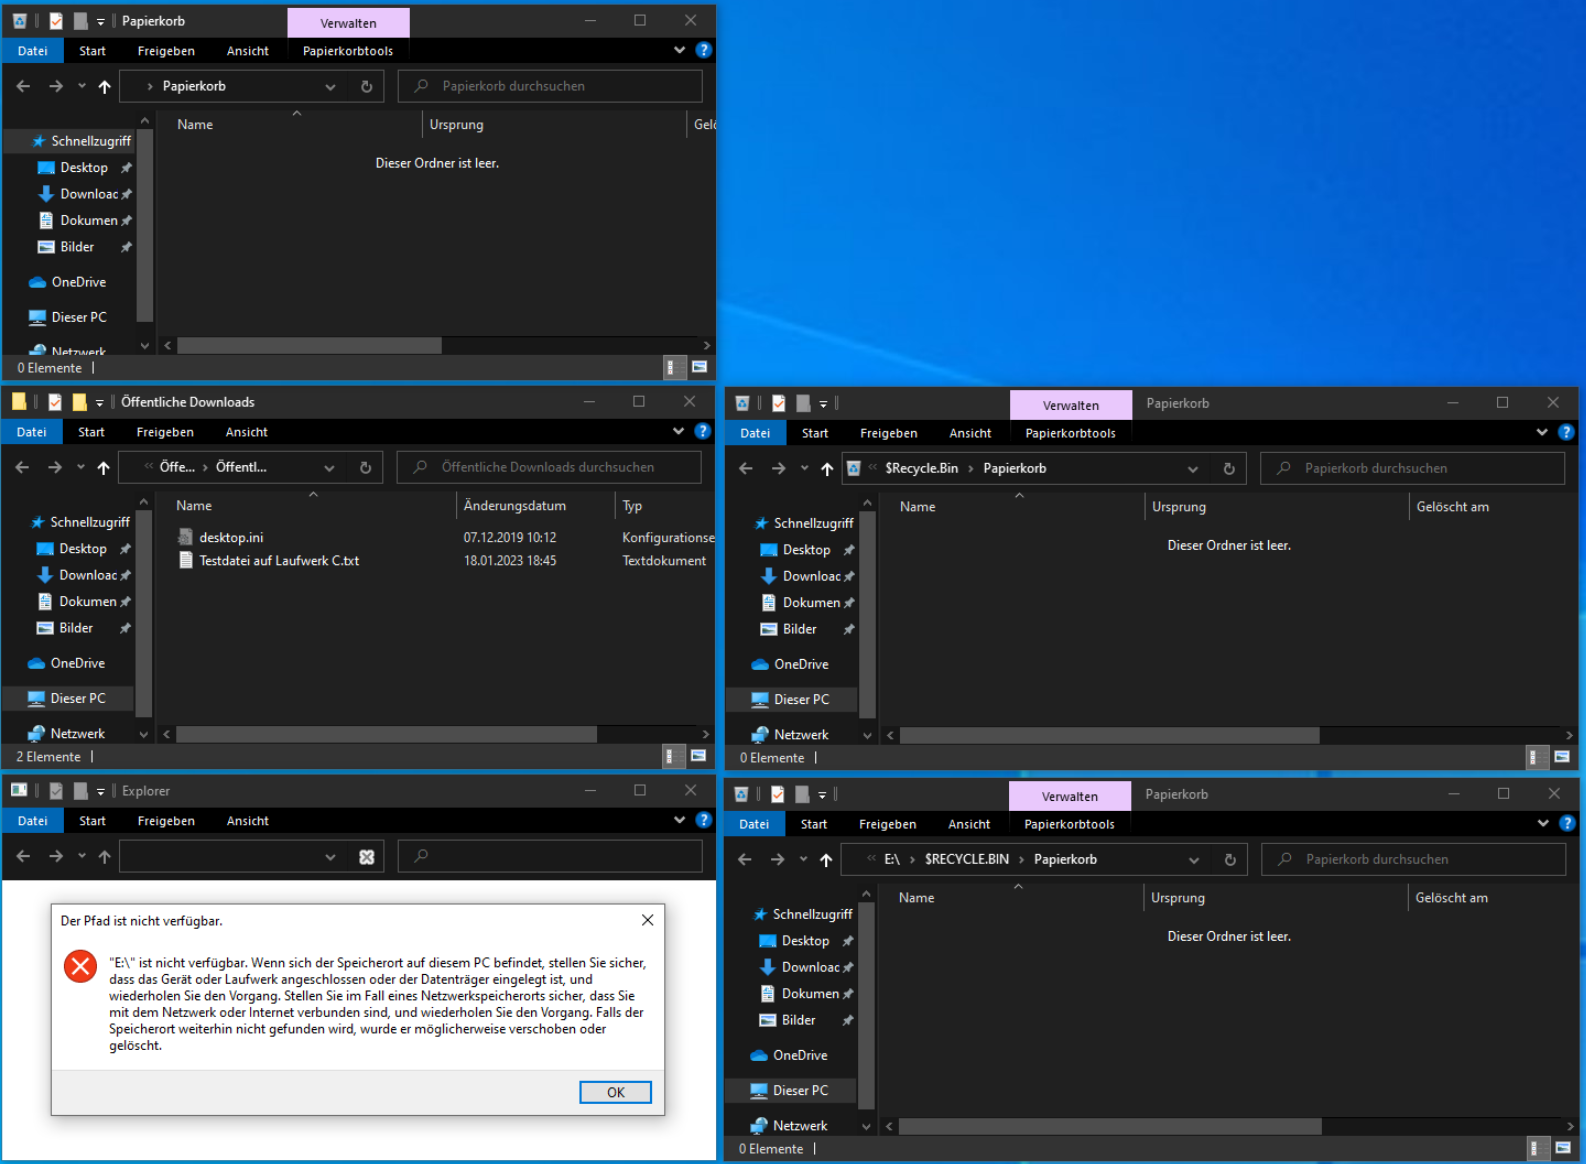Open Verwalten tab in E:\ $RECYCLE.BIN window

pyautogui.click(x=1070, y=797)
